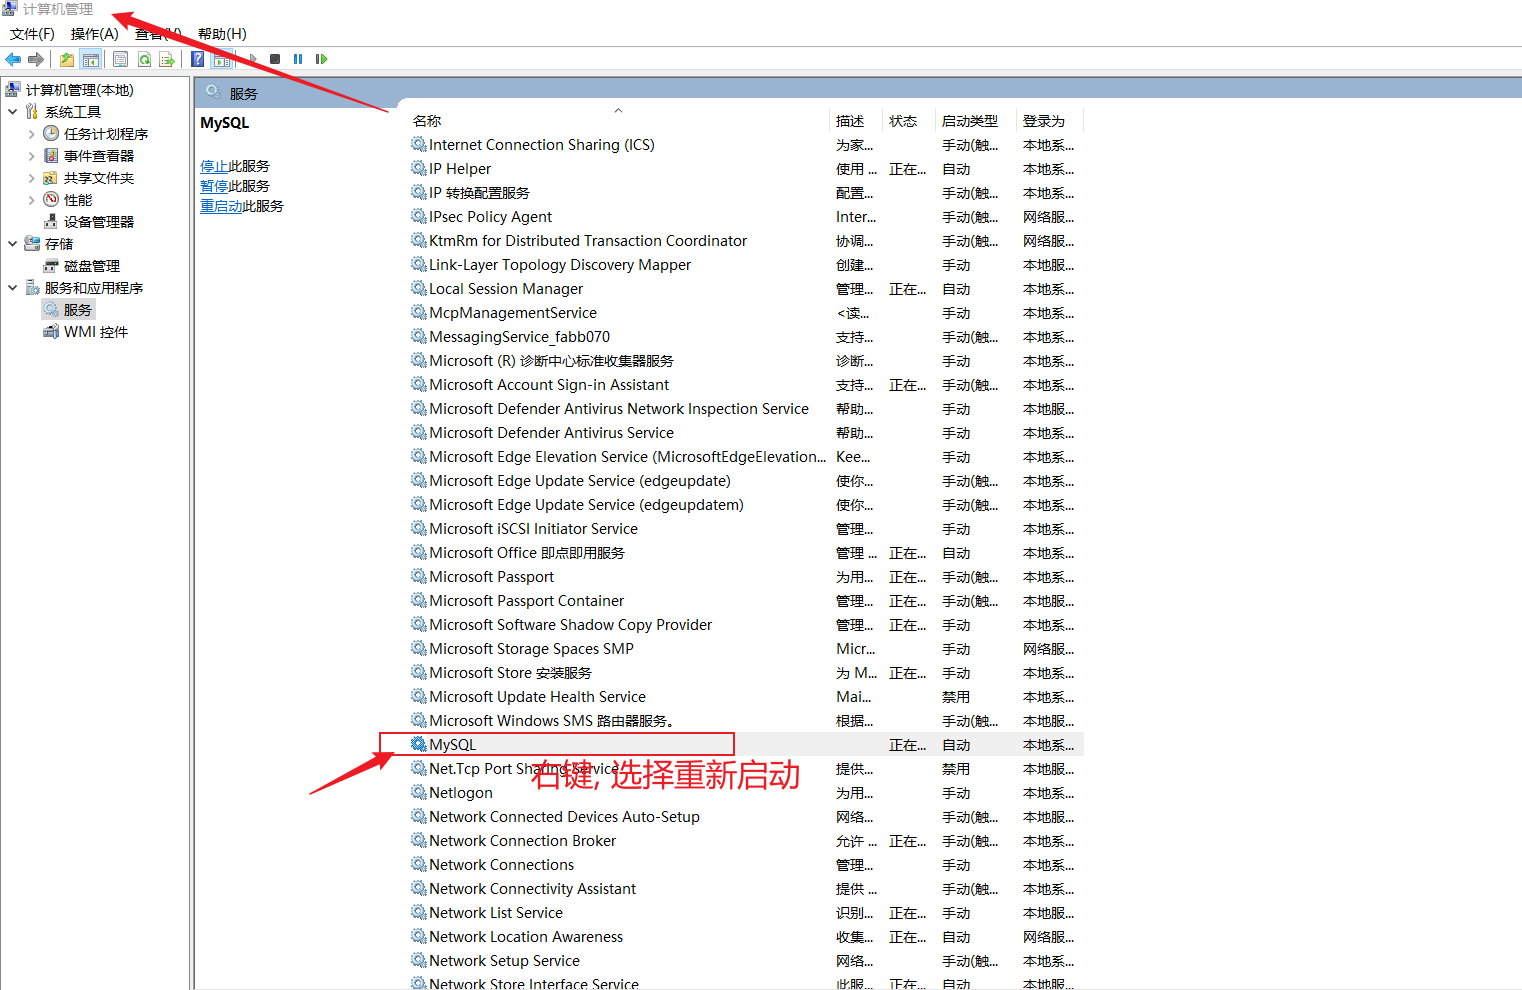Toggle the Show/Hide Console Tree icon

point(91,59)
